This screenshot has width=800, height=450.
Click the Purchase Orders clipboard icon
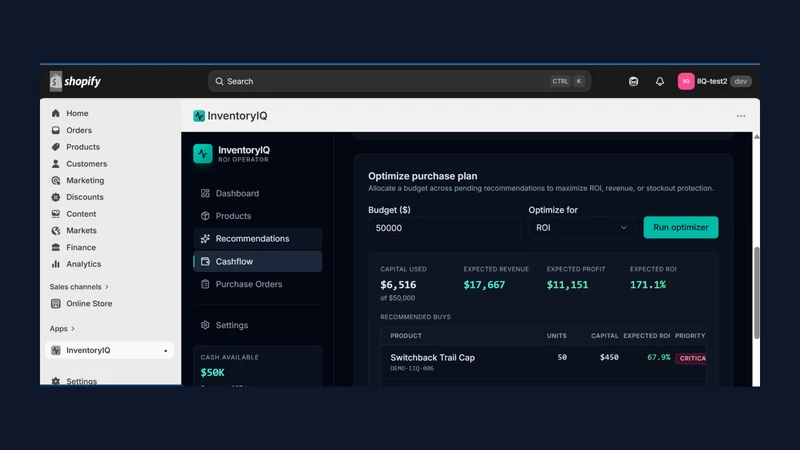point(205,284)
